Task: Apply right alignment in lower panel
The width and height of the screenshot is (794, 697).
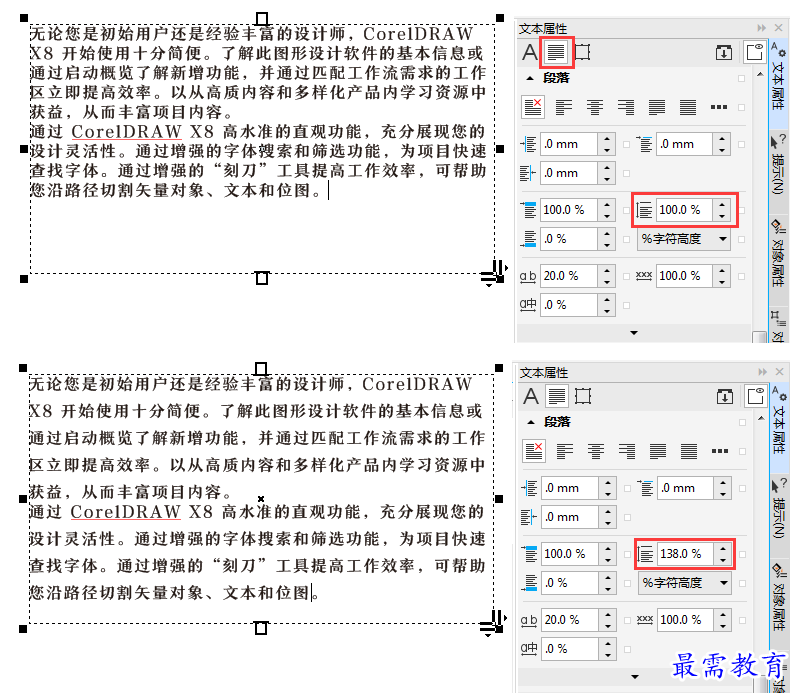Action: (x=627, y=451)
